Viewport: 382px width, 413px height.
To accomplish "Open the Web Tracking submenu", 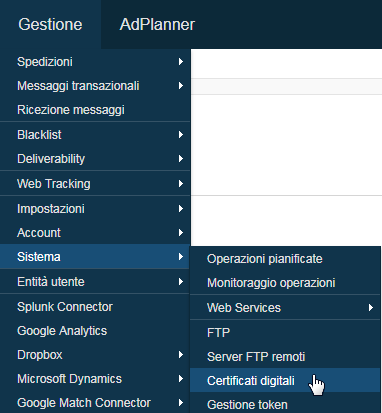I will click(x=95, y=184).
